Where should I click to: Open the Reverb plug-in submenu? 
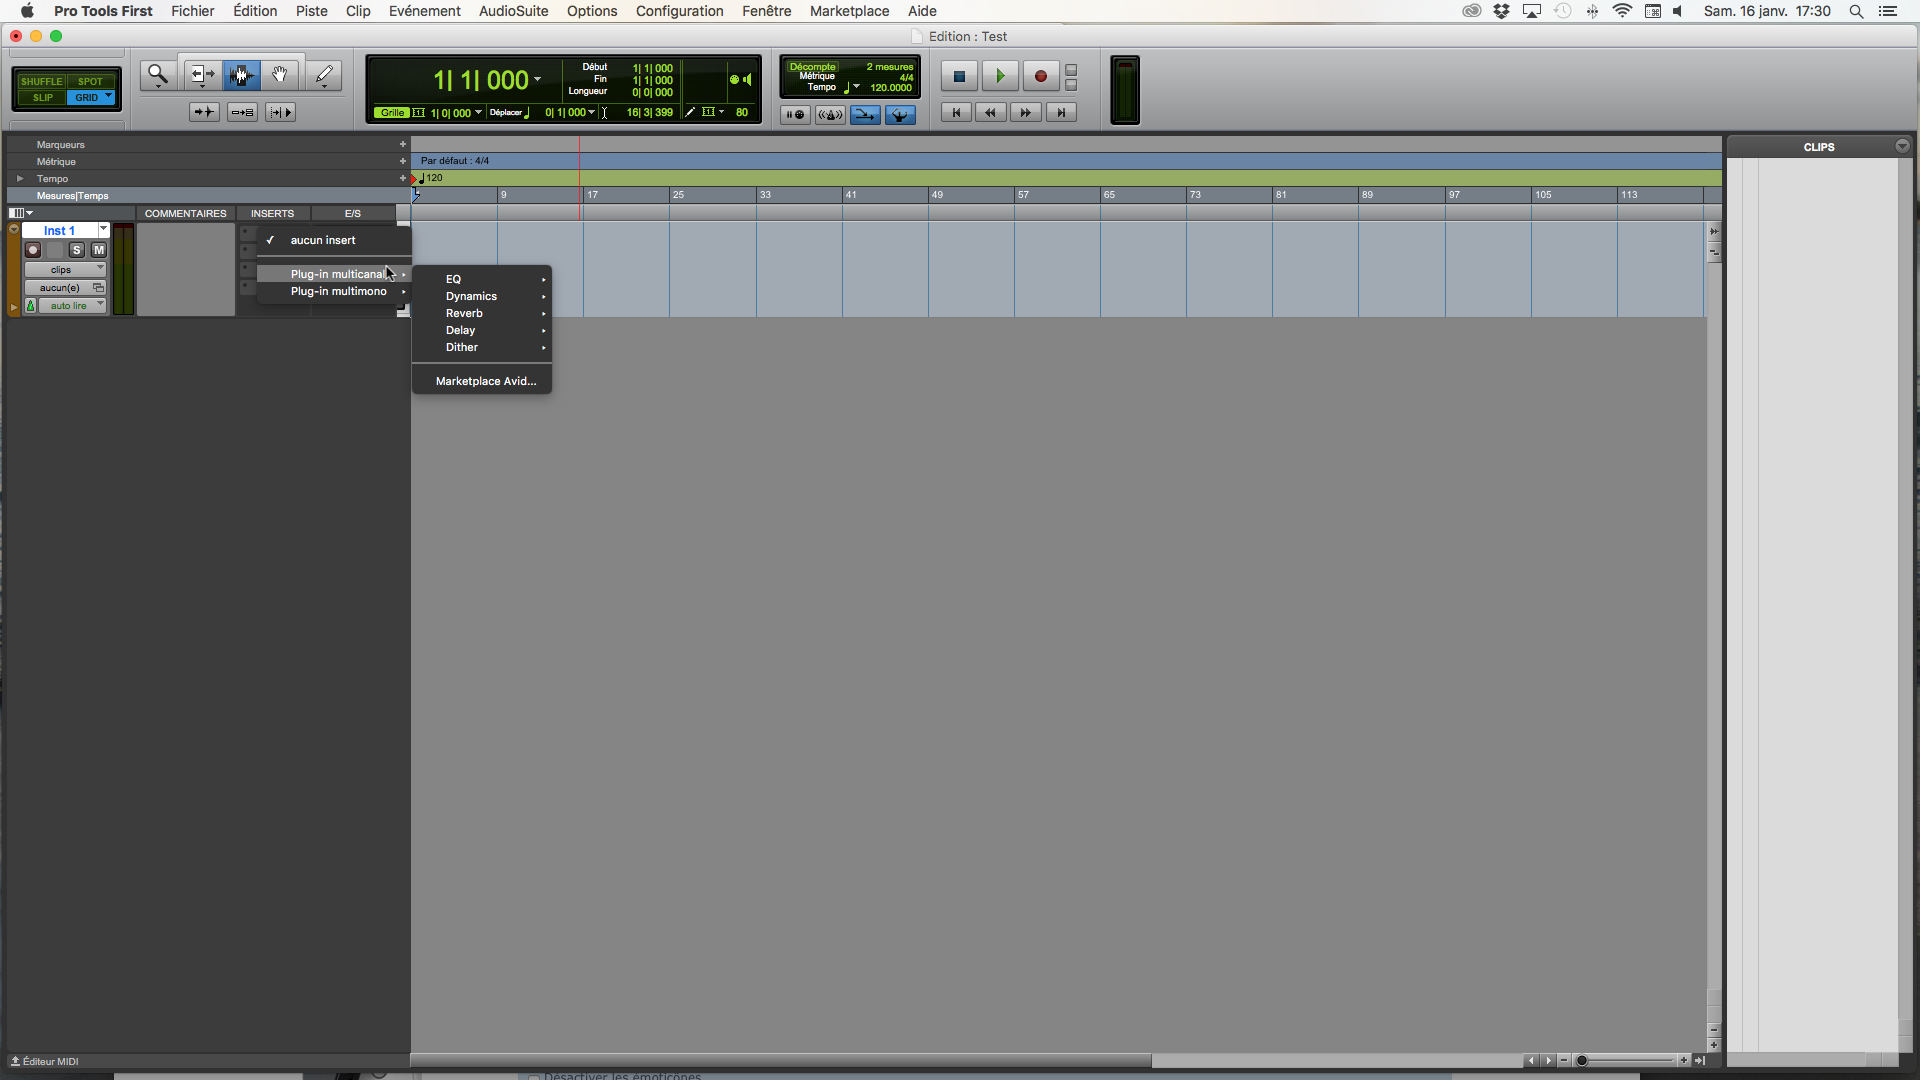click(464, 313)
